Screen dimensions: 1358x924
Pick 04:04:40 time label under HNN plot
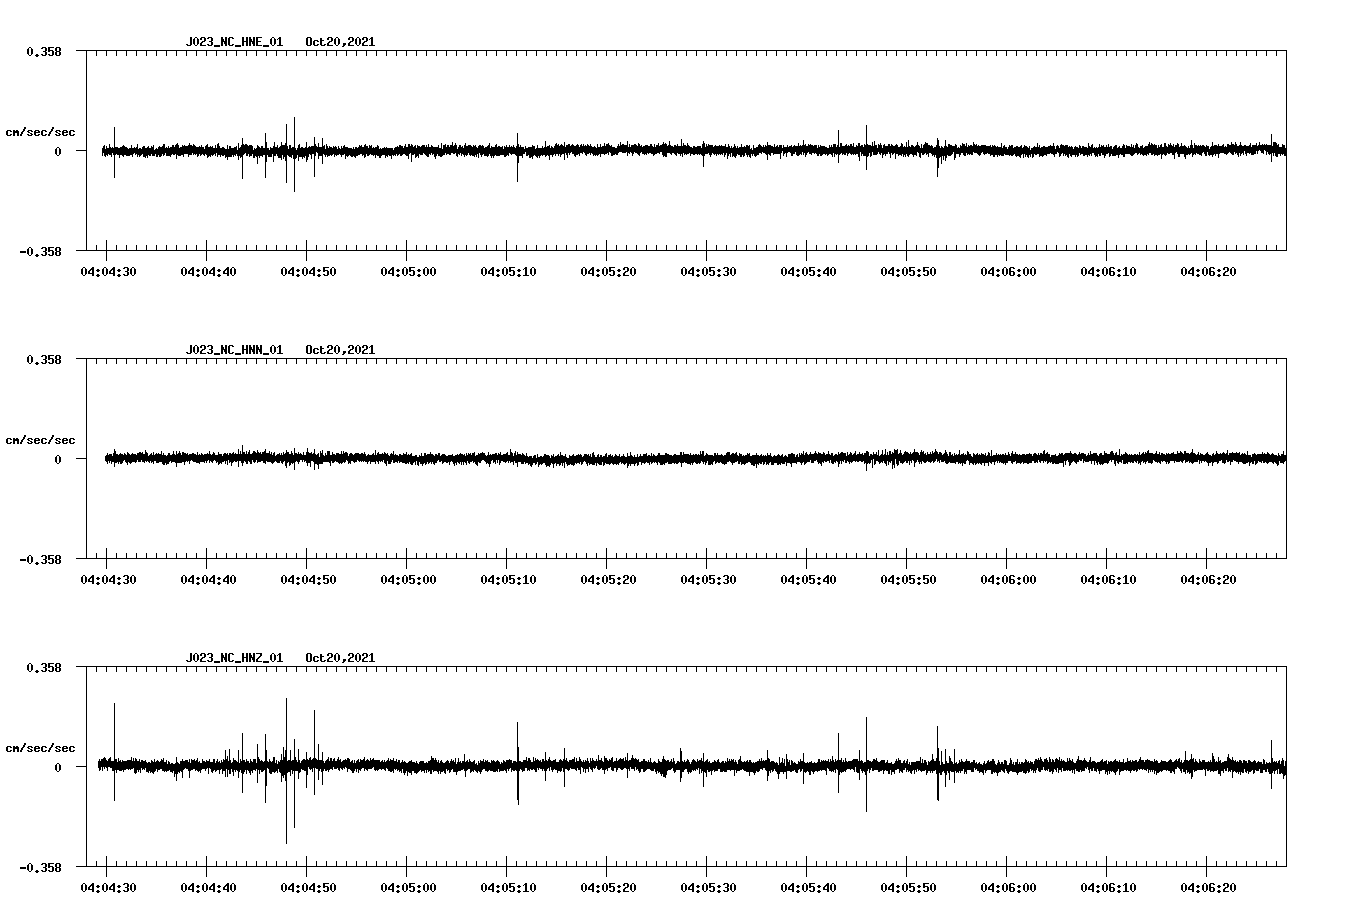[x=208, y=580]
